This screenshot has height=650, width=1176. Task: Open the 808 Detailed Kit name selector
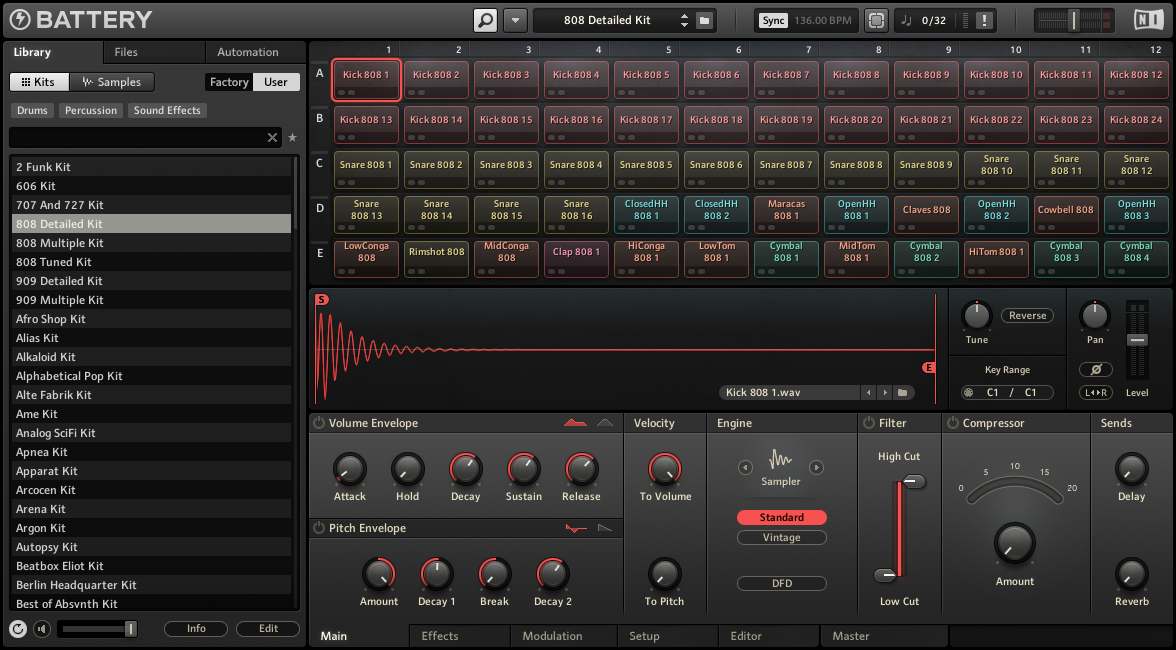coord(608,20)
